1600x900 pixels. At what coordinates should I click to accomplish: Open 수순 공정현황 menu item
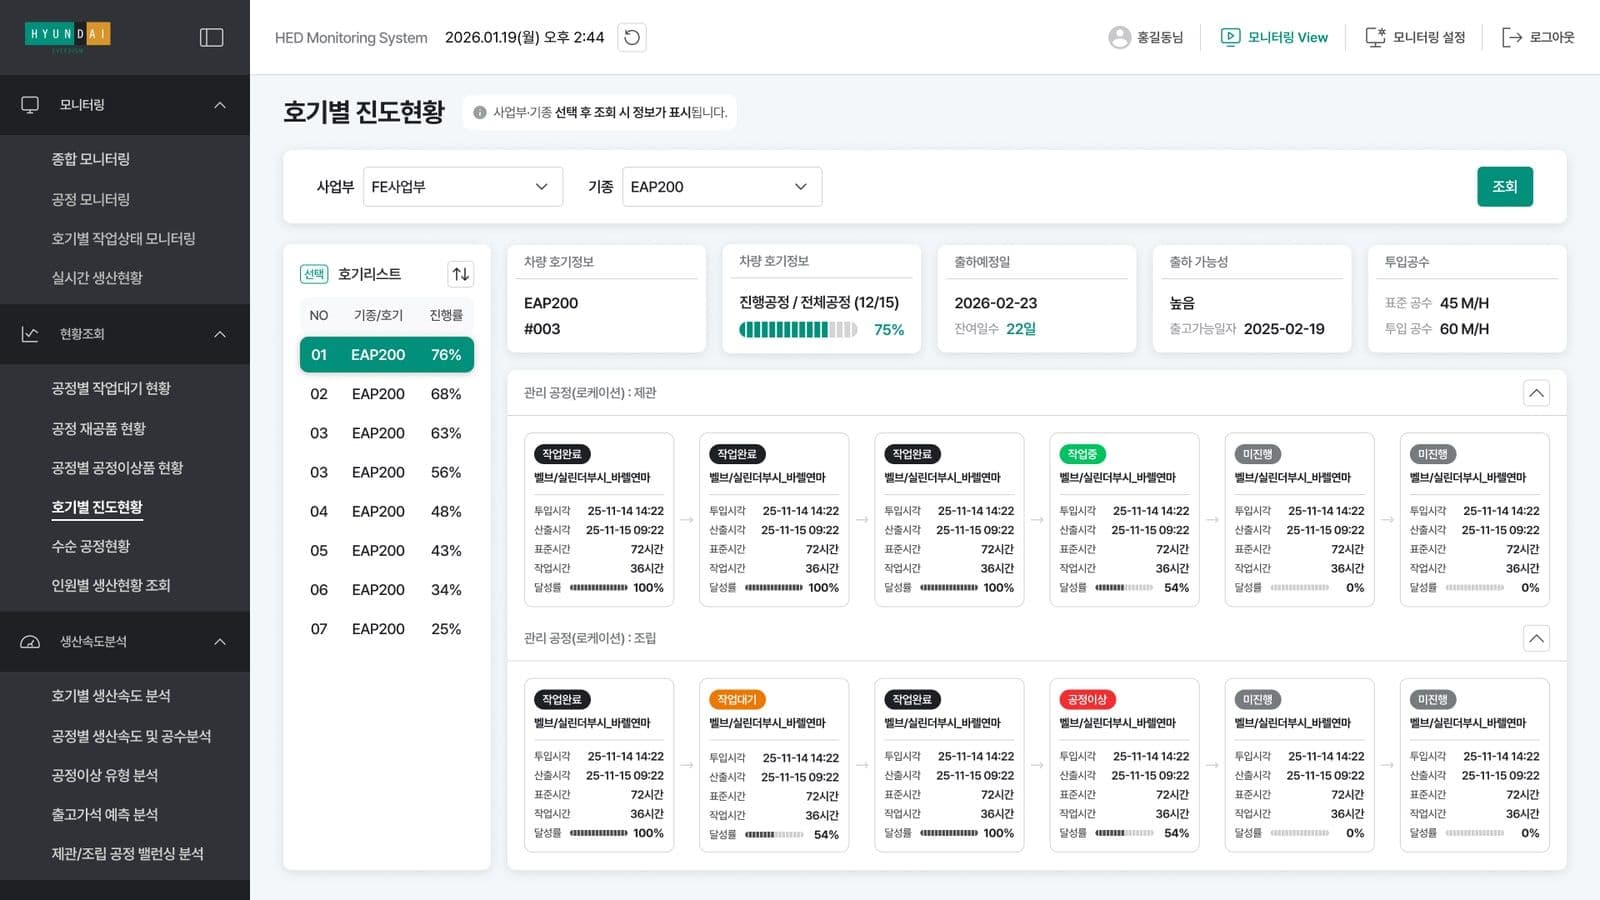tap(91, 546)
